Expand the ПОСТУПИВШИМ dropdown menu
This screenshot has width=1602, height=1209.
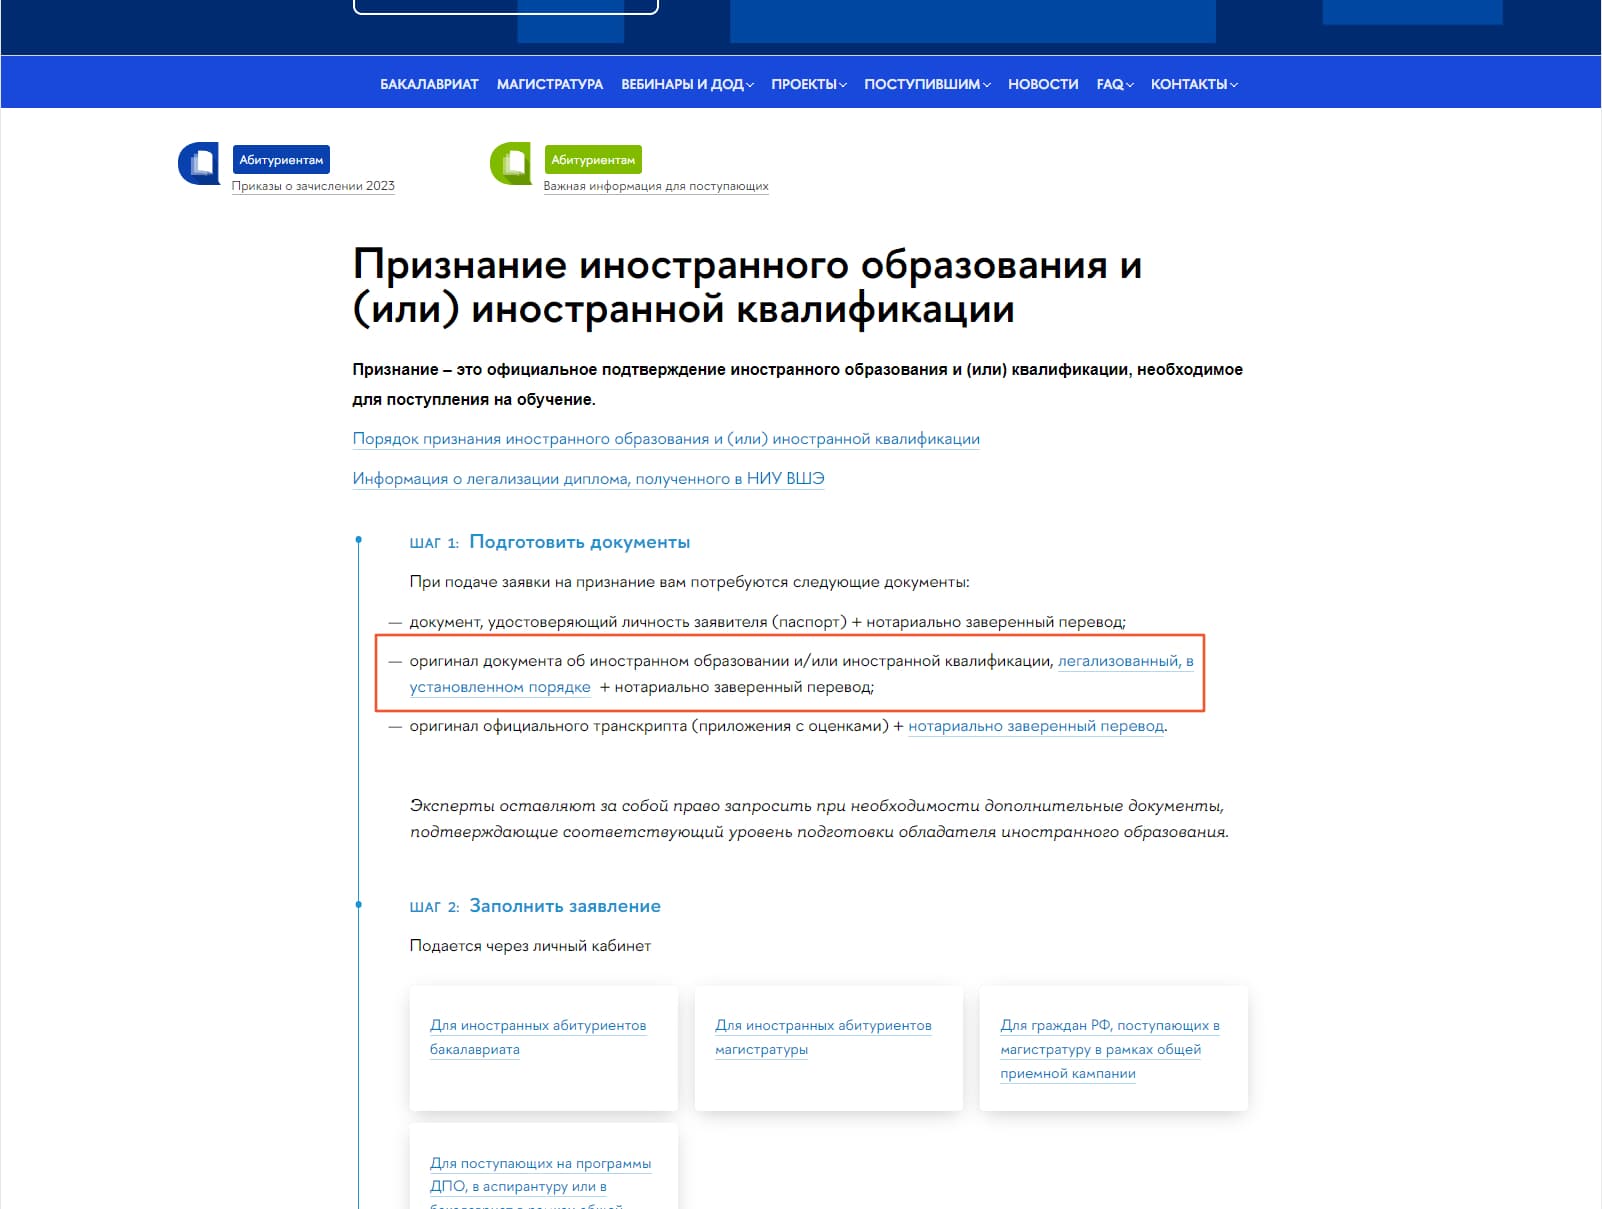point(927,84)
